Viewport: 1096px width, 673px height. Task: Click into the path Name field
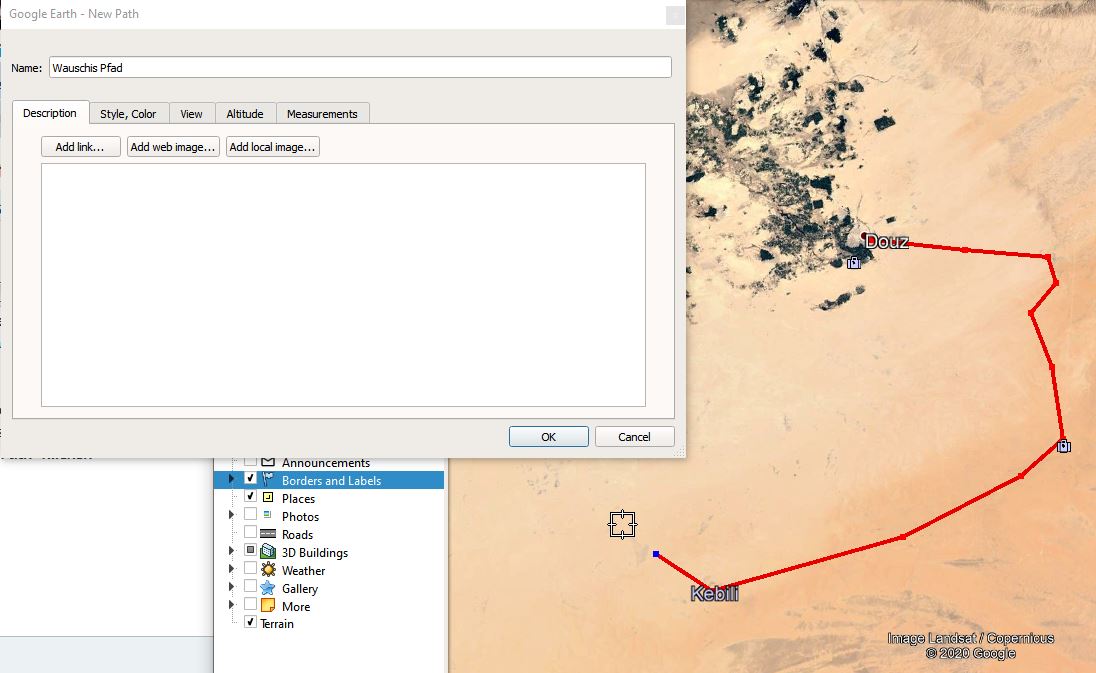[x=360, y=67]
